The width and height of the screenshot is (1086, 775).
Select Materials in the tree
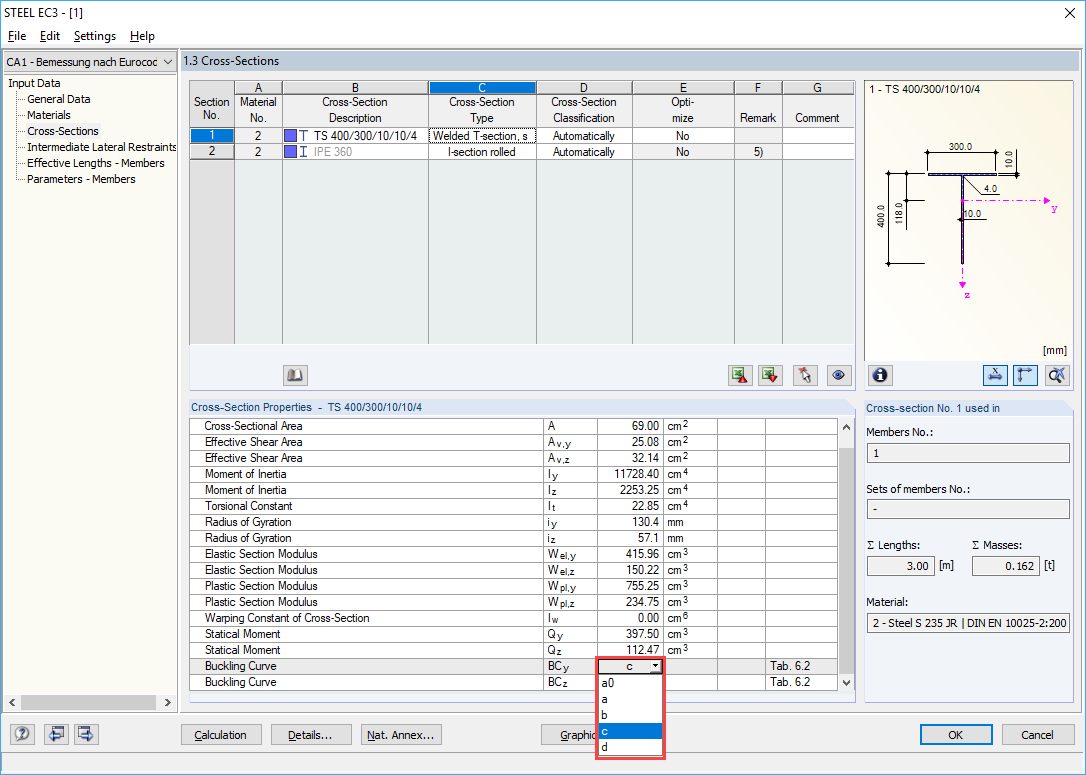pyautogui.click(x=48, y=115)
